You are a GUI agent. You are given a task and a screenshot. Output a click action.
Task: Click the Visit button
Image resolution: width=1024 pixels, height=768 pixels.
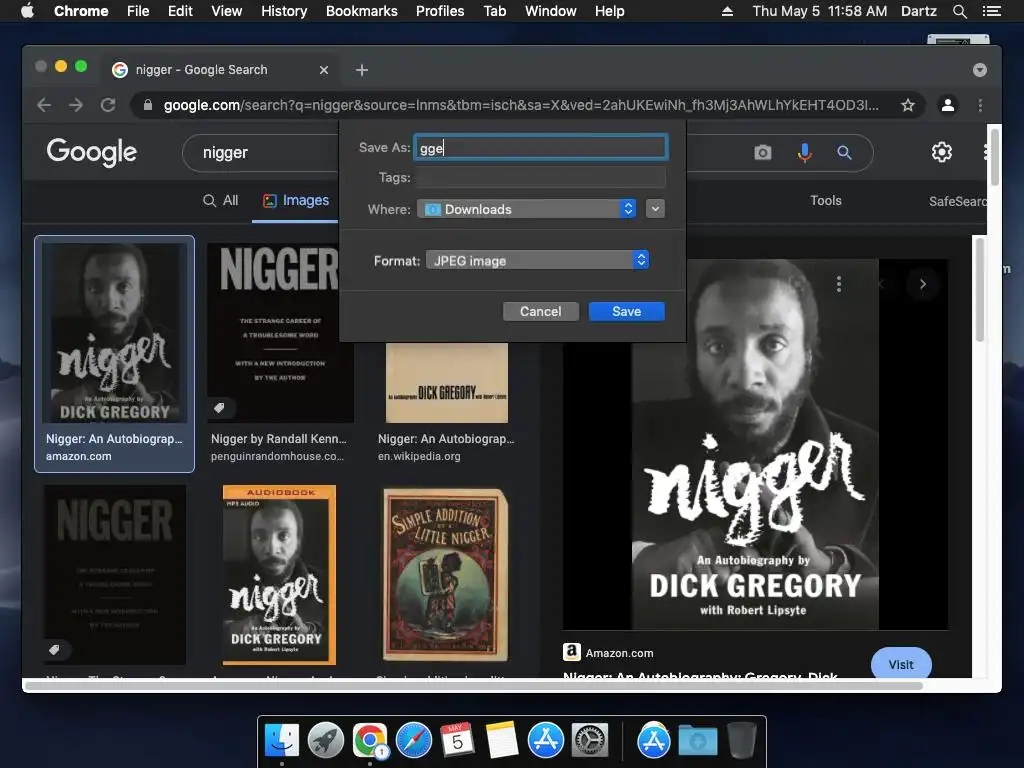coord(901,664)
